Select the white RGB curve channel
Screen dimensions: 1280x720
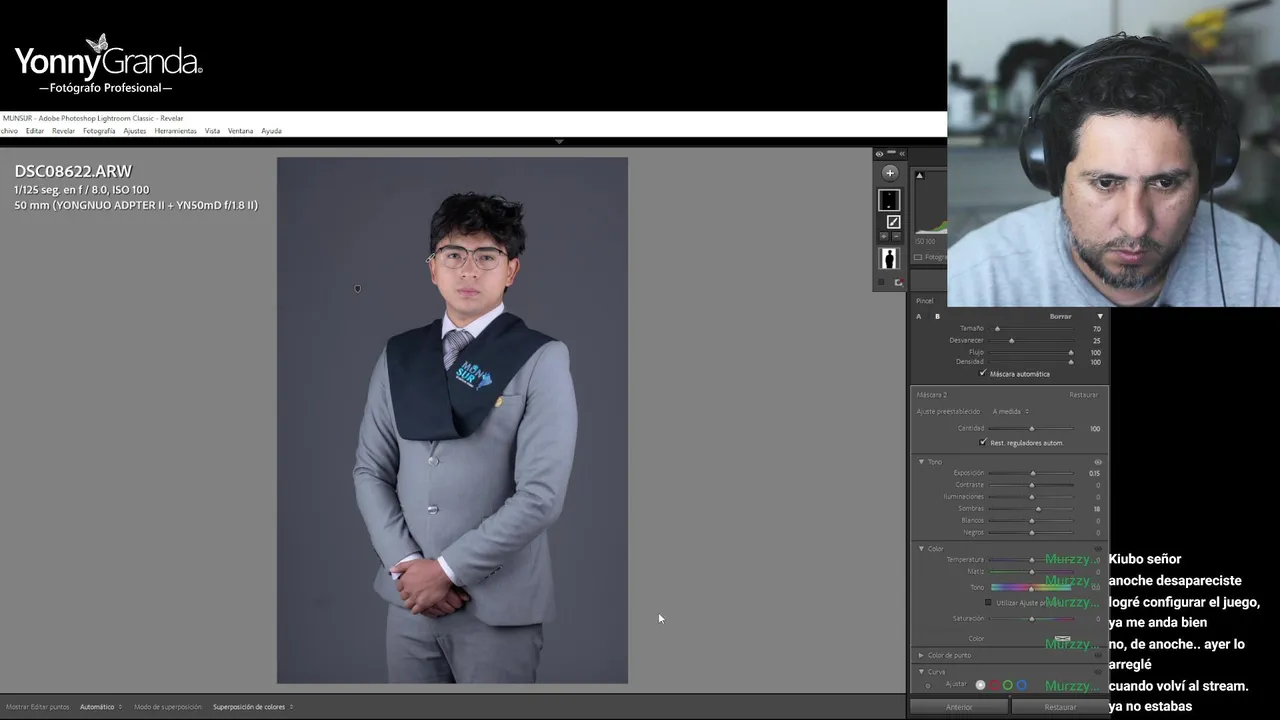point(980,685)
